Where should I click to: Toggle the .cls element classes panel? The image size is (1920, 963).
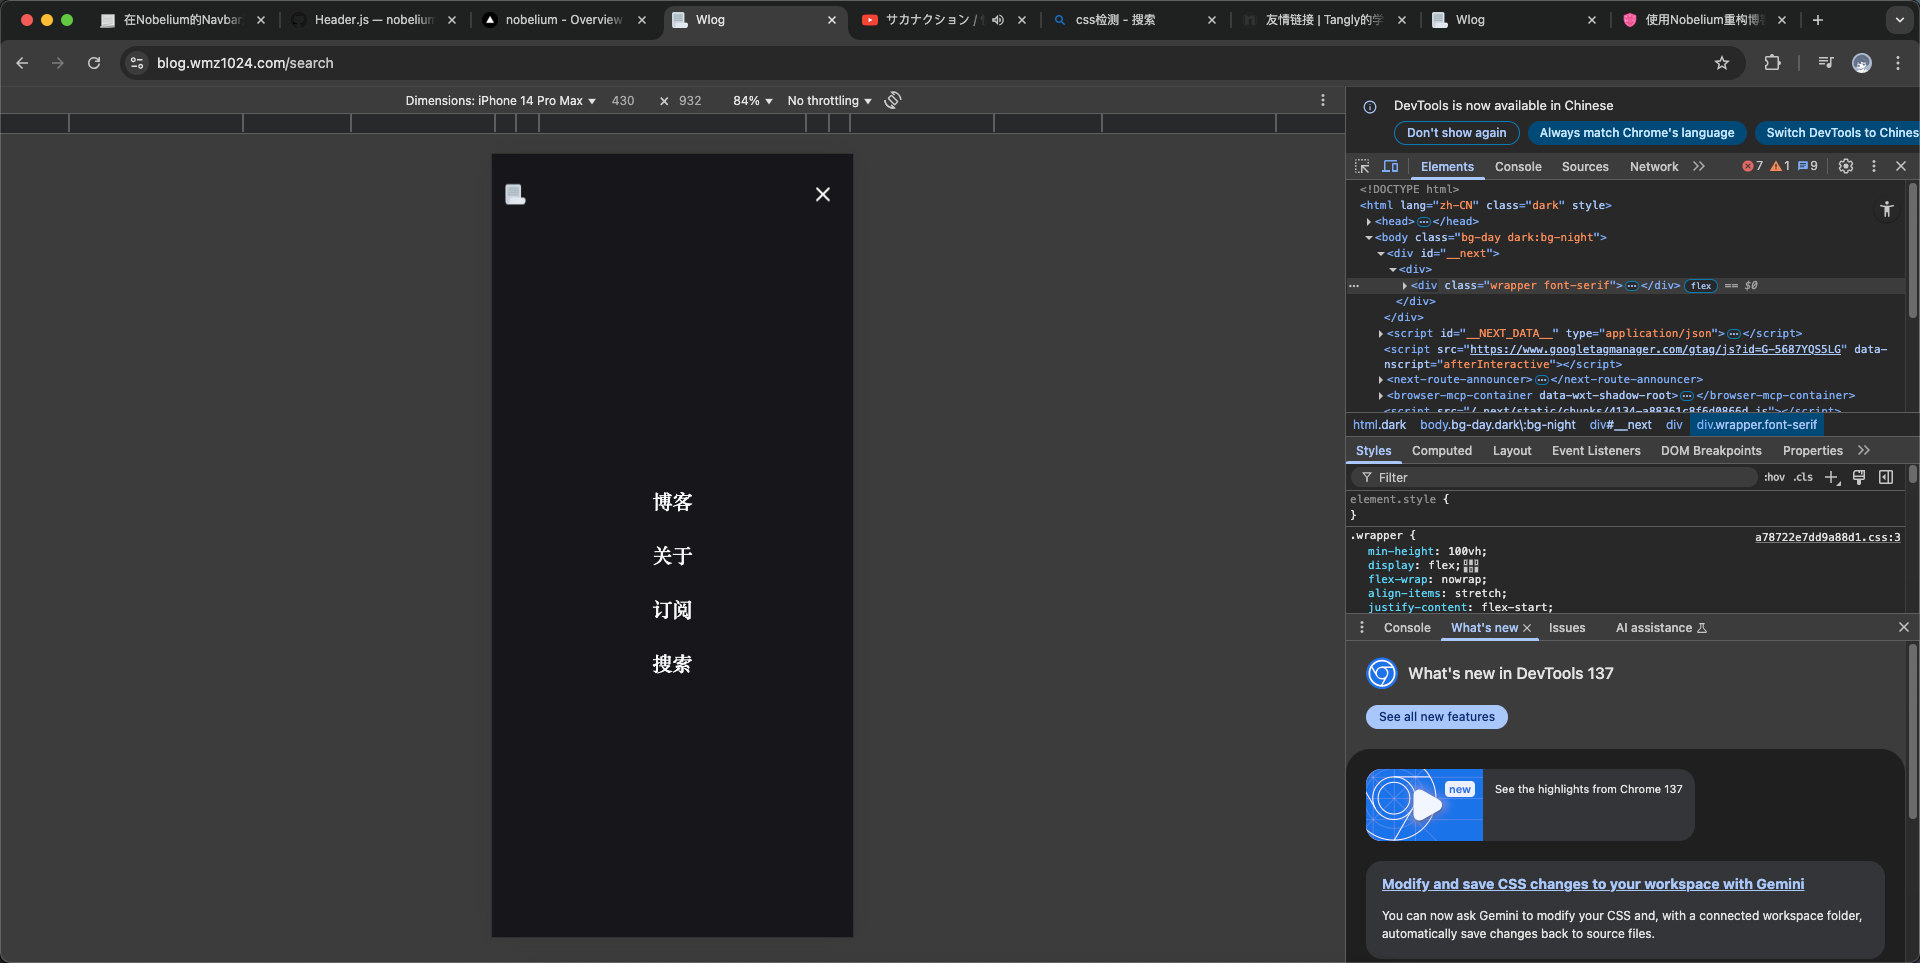point(1803,478)
